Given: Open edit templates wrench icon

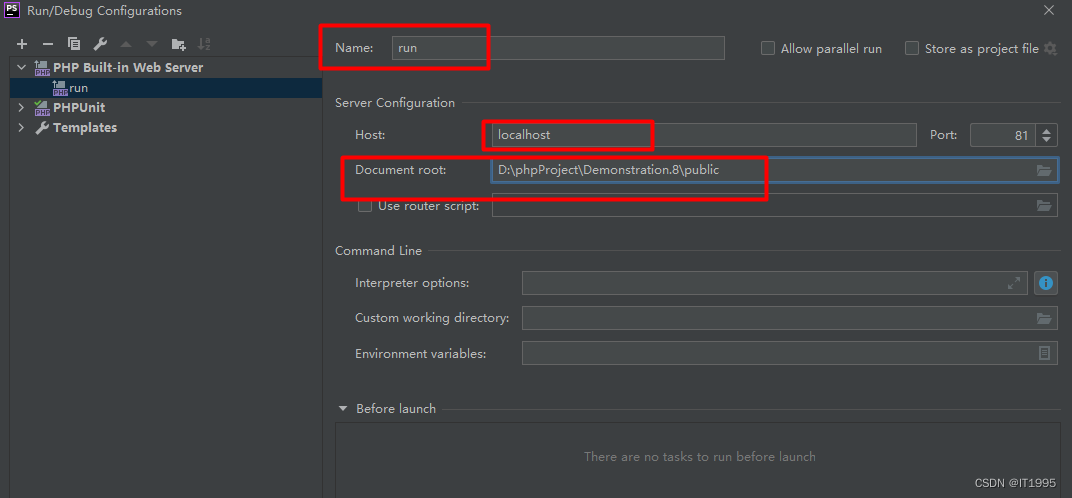Looking at the screenshot, I should [100, 44].
